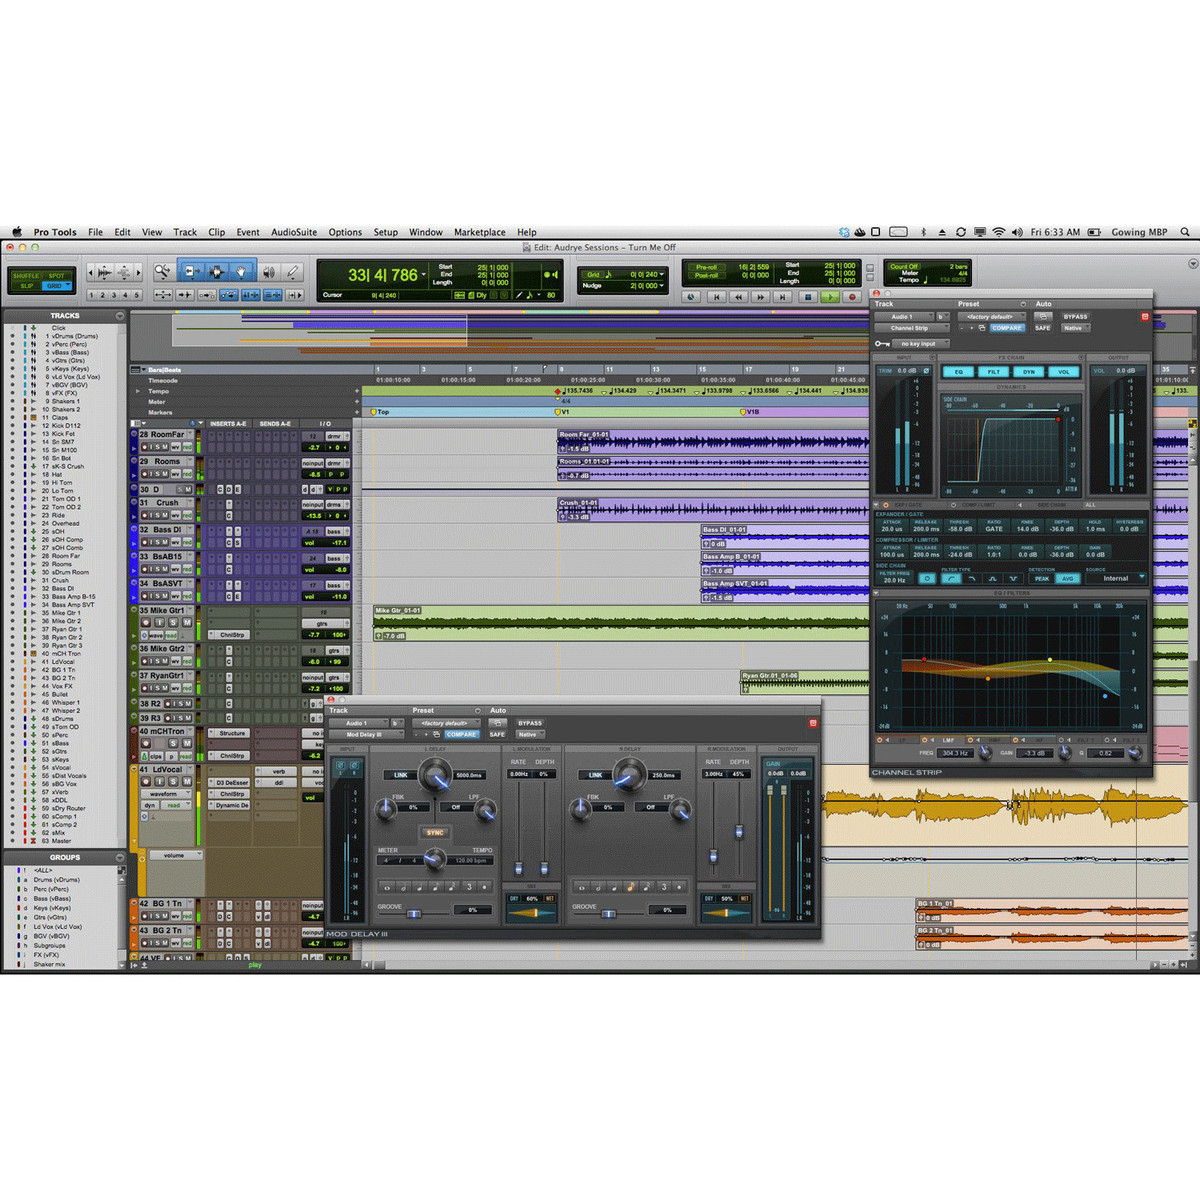Open the AudioSuite menu
This screenshot has height=1200, width=1200.
point(294,232)
